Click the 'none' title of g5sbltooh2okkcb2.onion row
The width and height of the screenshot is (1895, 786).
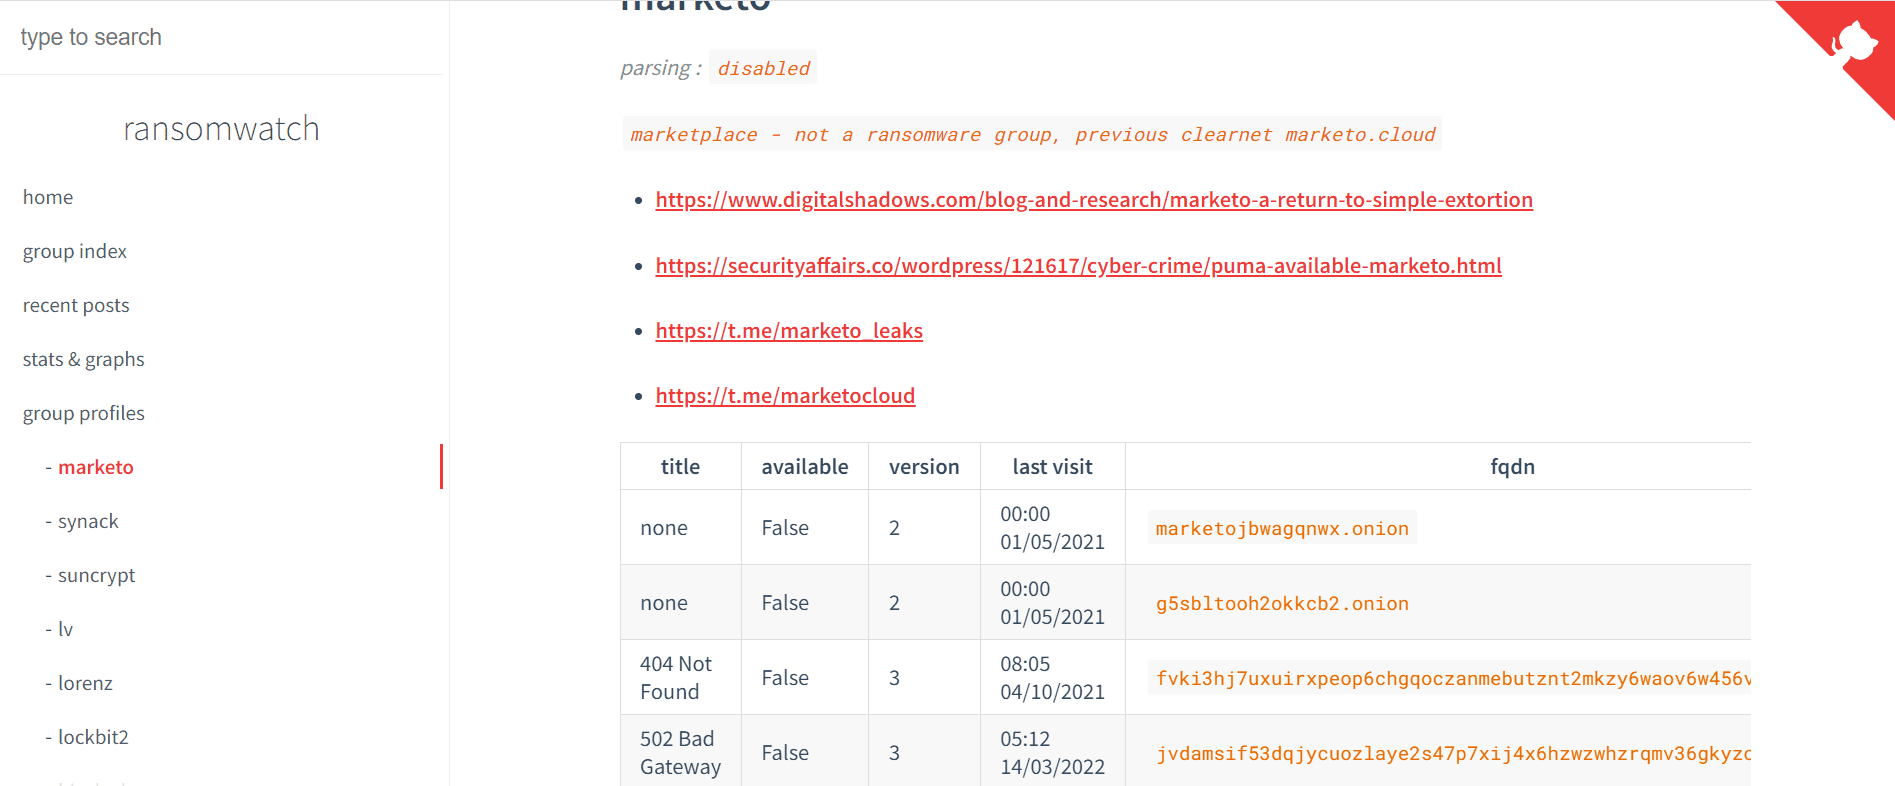(x=664, y=603)
